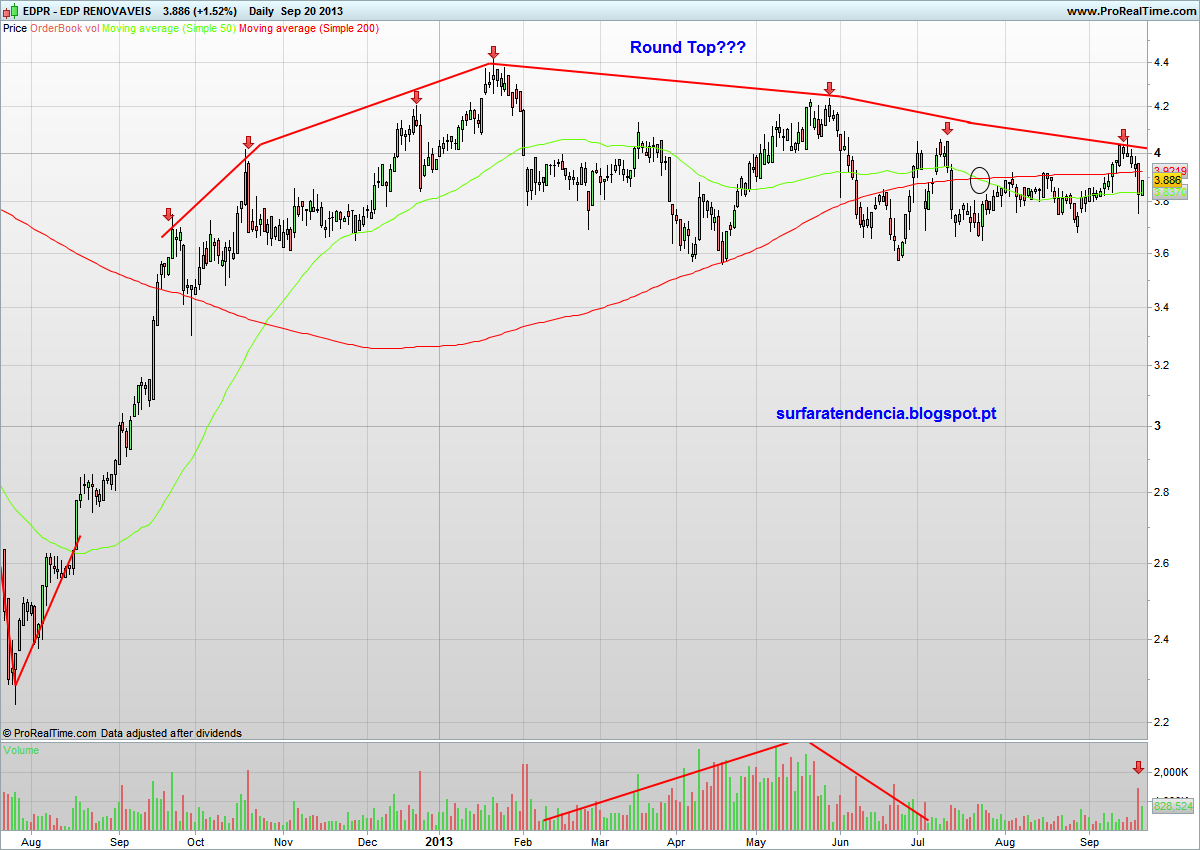Select the red arrow above the late May high

(829, 89)
